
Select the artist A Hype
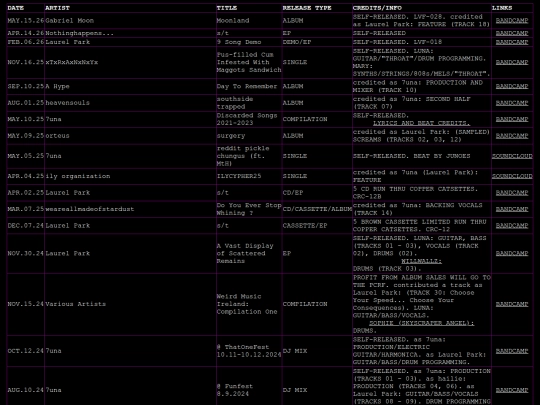57,86
